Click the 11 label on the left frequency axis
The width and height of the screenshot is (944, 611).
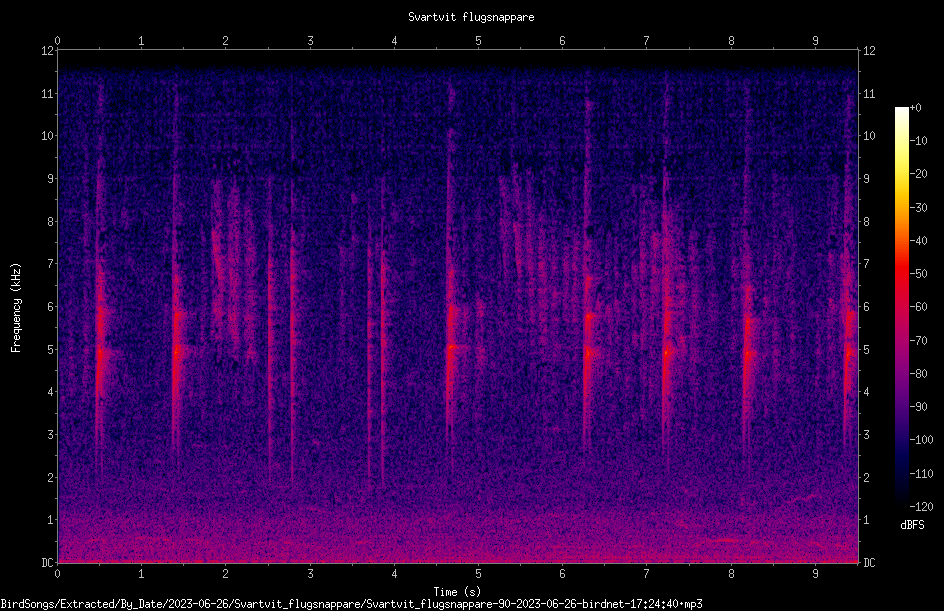[x=47, y=93]
